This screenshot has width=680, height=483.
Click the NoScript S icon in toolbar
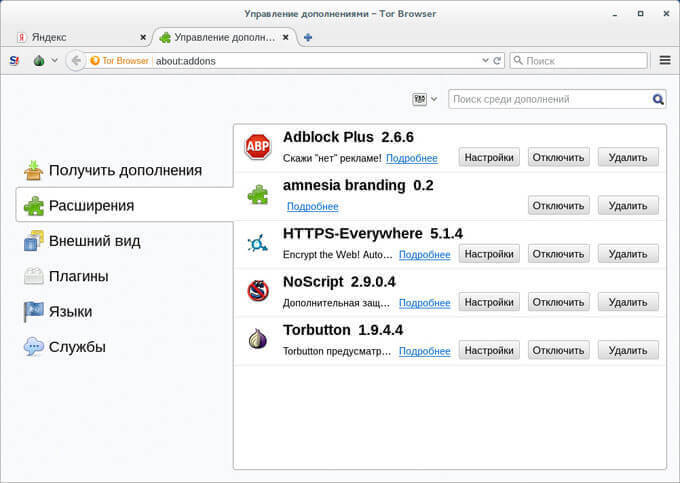14,61
